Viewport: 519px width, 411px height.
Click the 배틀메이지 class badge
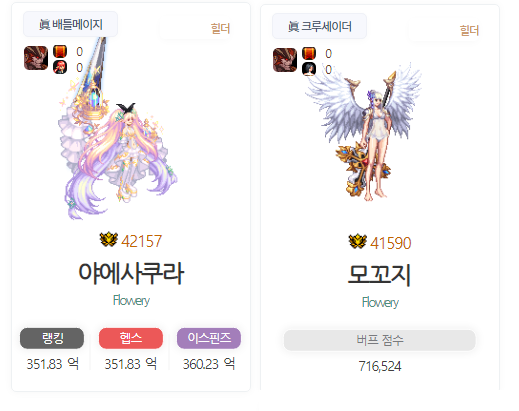pos(70,24)
